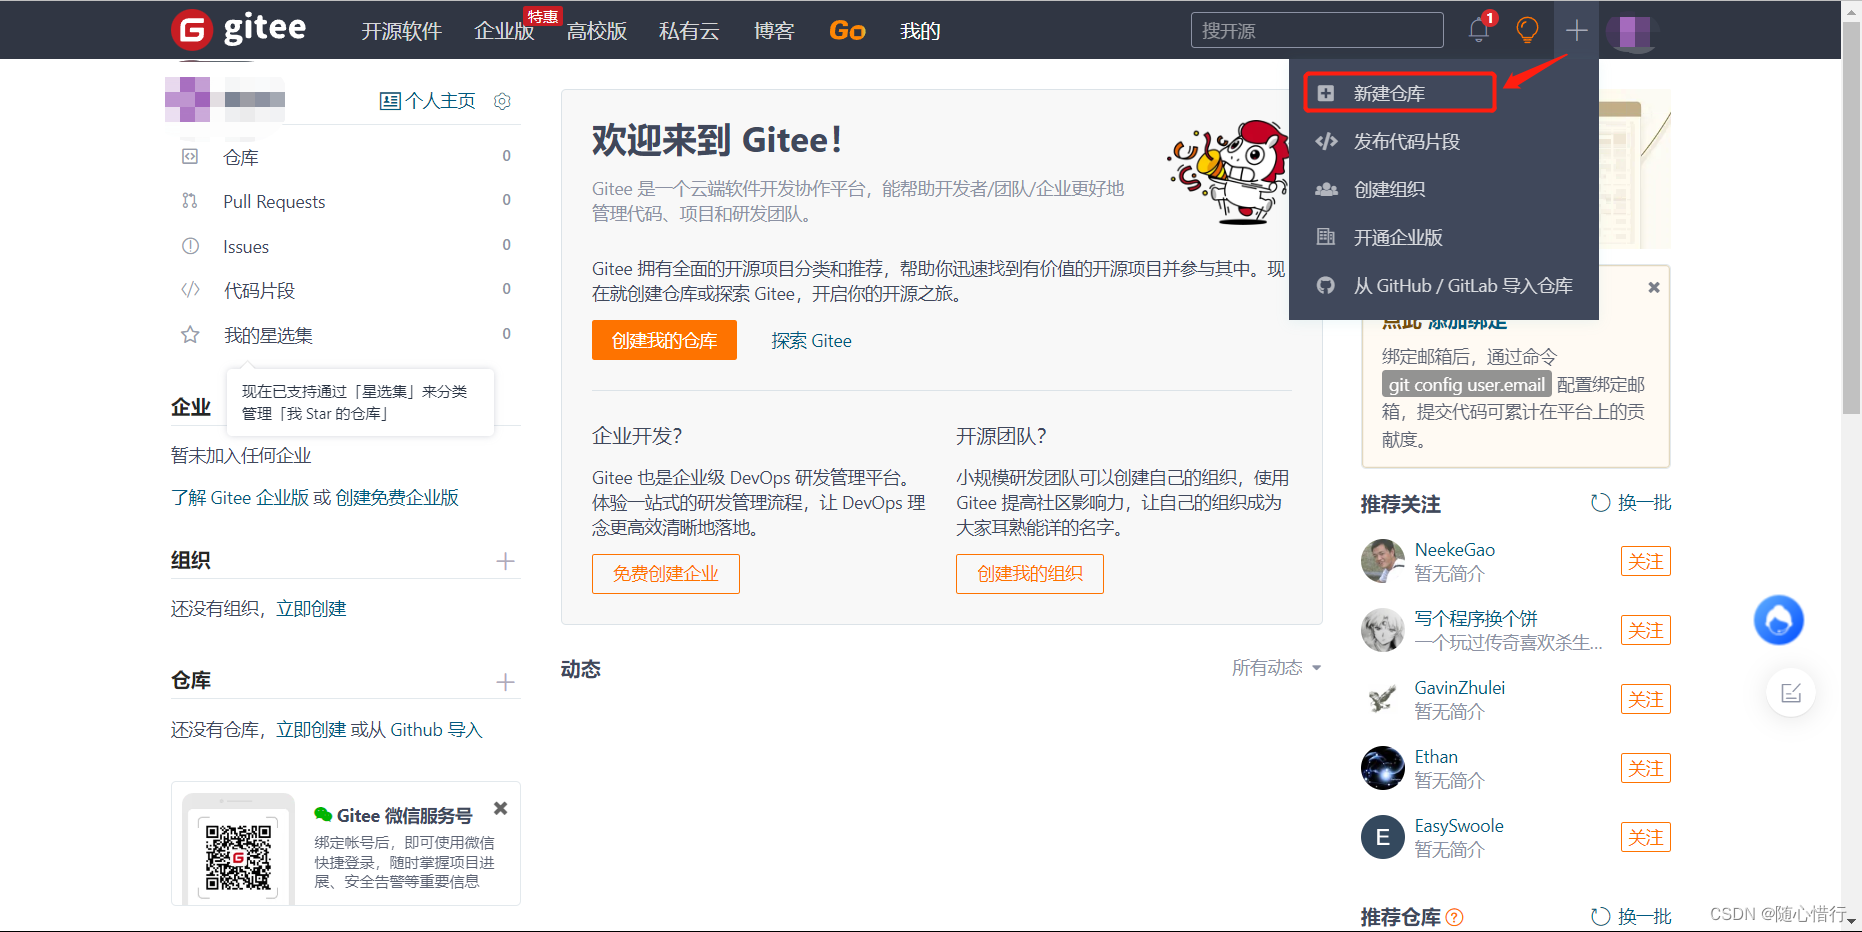Follow 写个程序换个饼 with 关注
Screen dimensions: 1862x932
click(x=1646, y=630)
